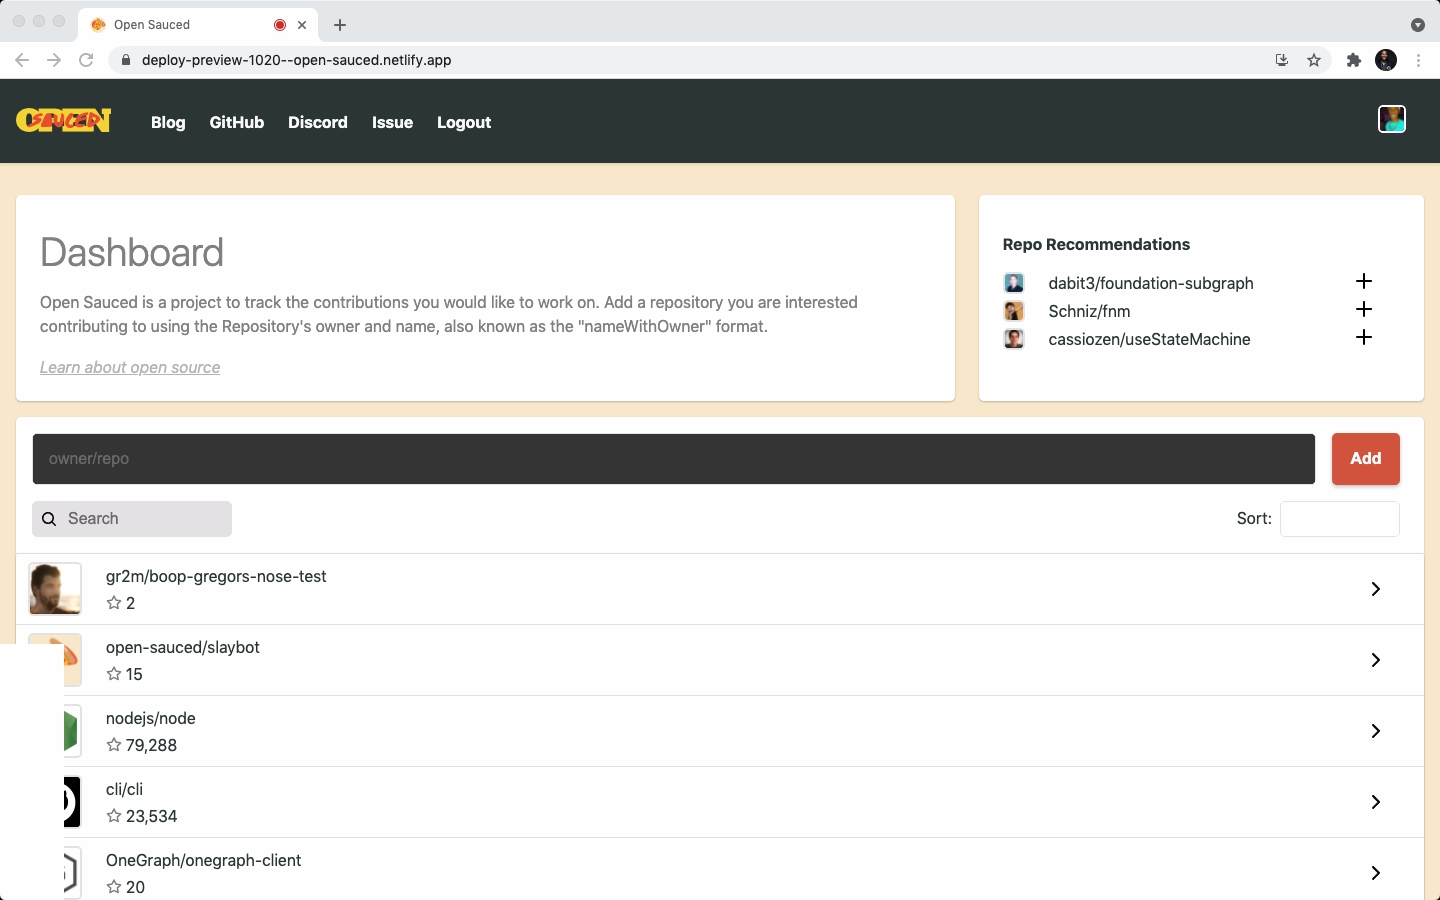Click cli/cli repo name
The width and height of the screenshot is (1440, 900).
click(x=124, y=789)
